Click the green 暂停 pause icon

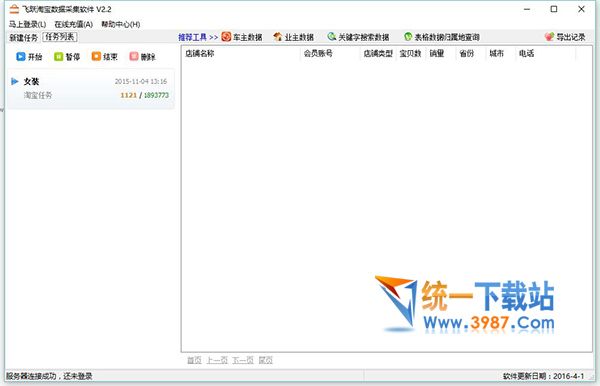tap(58, 57)
